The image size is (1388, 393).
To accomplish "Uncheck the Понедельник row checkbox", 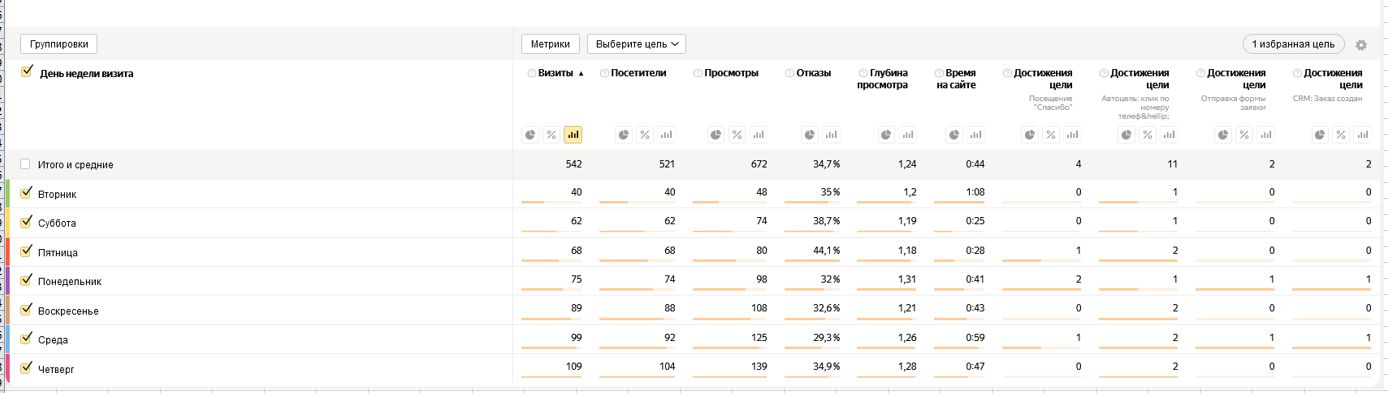I will coord(26,280).
